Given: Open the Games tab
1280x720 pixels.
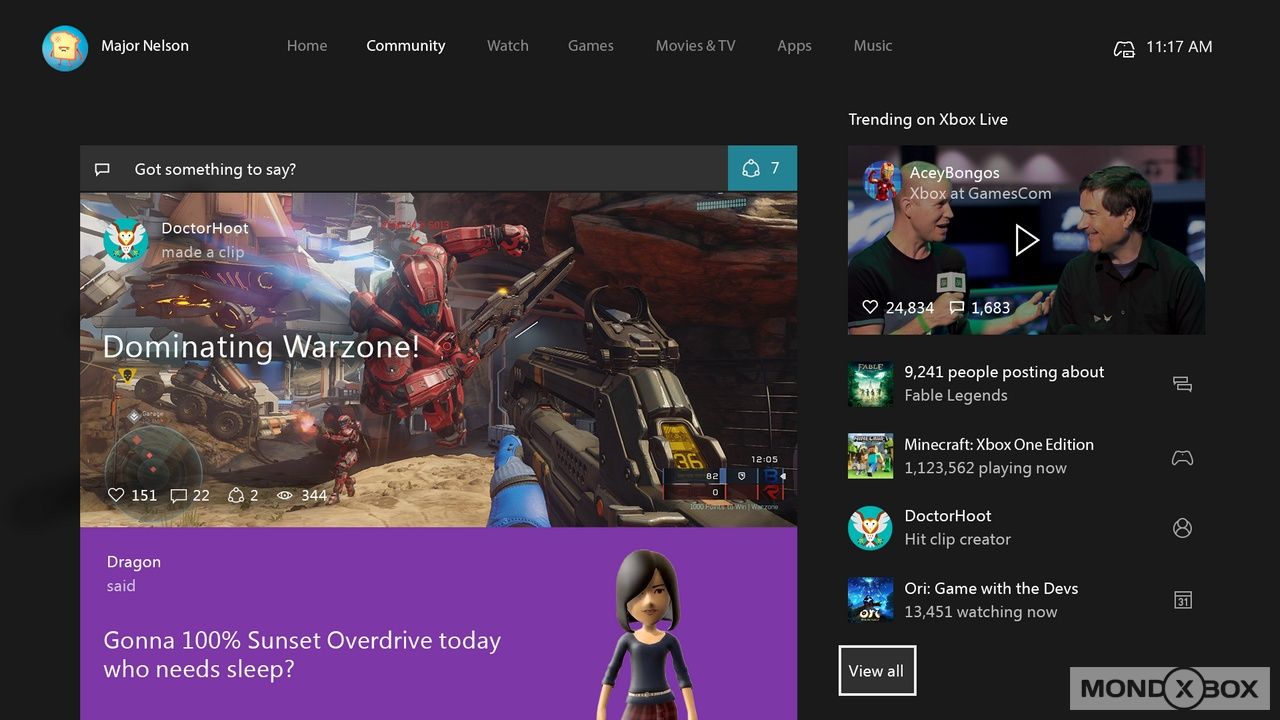Looking at the screenshot, I should pyautogui.click(x=590, y=46).
